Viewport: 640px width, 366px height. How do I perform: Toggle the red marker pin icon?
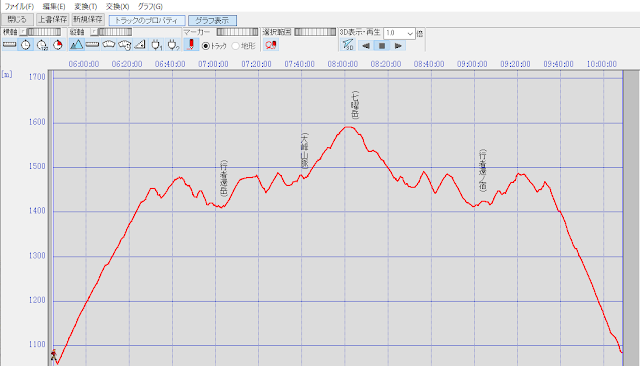click(x=191, y=44)
